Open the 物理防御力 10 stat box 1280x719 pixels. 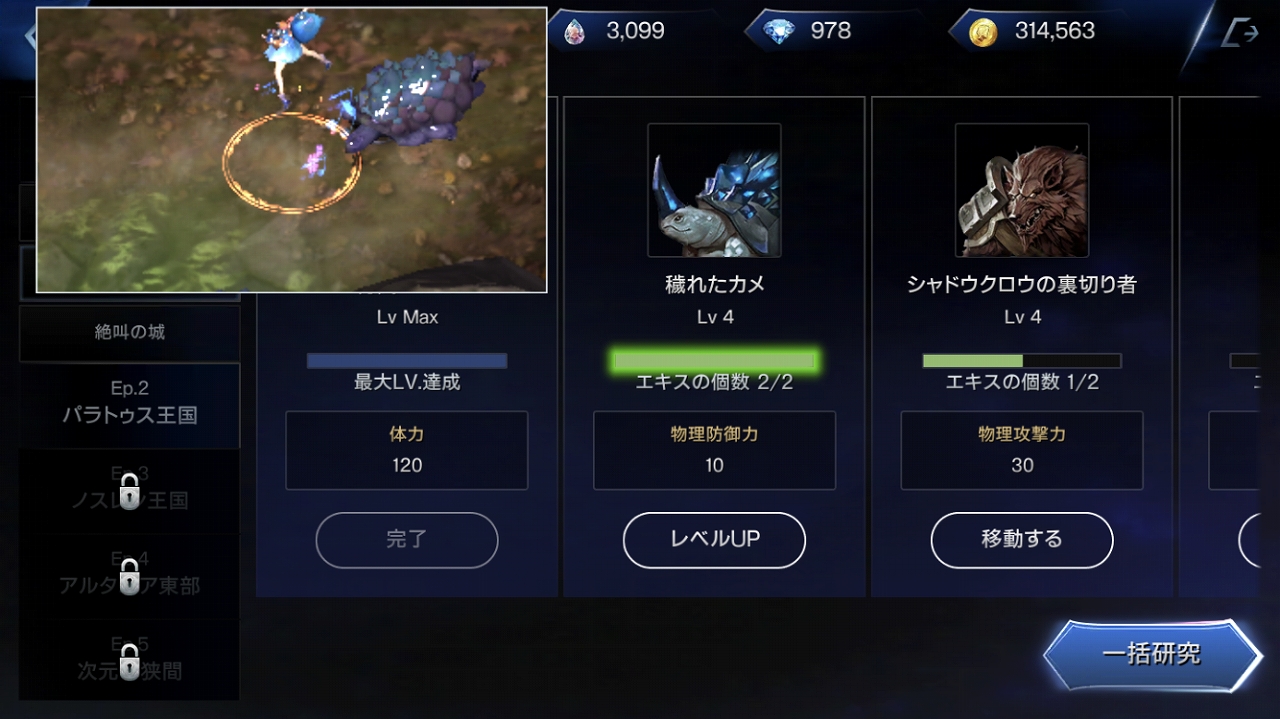tap(714, 450)
